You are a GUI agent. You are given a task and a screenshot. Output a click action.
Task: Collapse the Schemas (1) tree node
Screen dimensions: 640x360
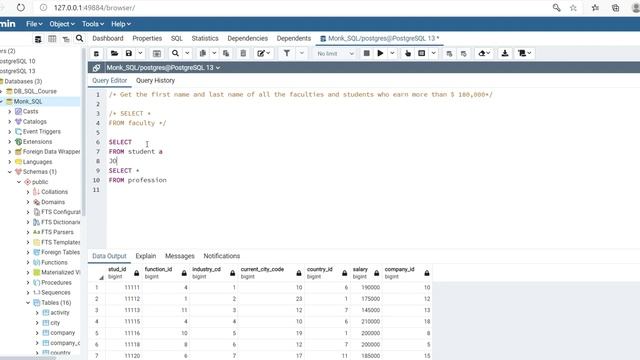(x=10, y=172)
